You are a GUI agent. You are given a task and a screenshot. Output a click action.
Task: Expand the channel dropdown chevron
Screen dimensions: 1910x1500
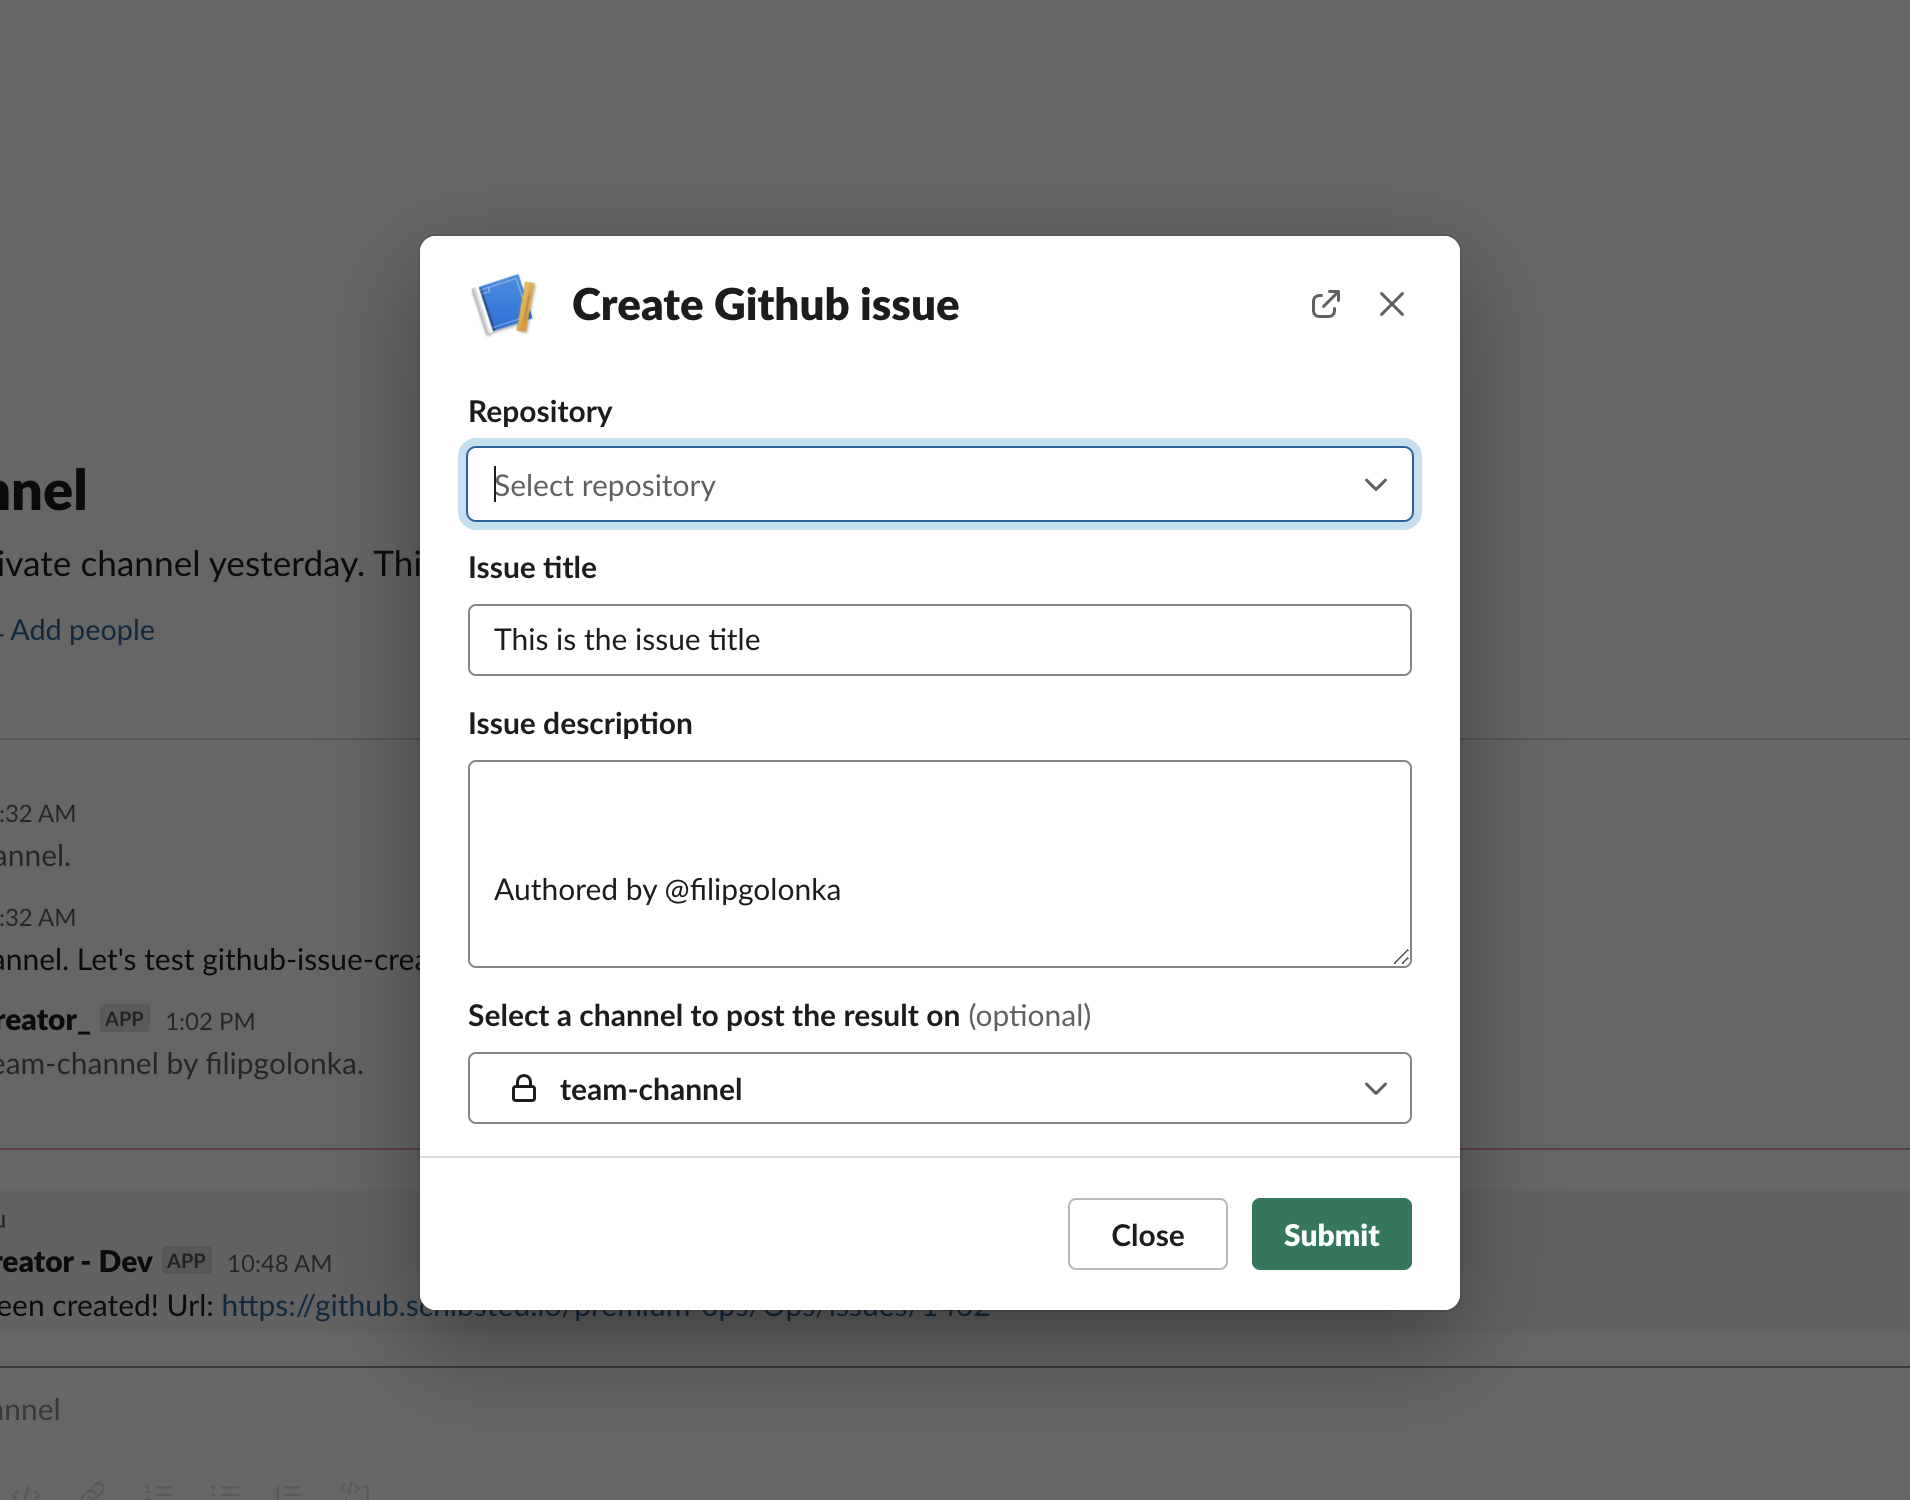[x=1376, y=1088]
